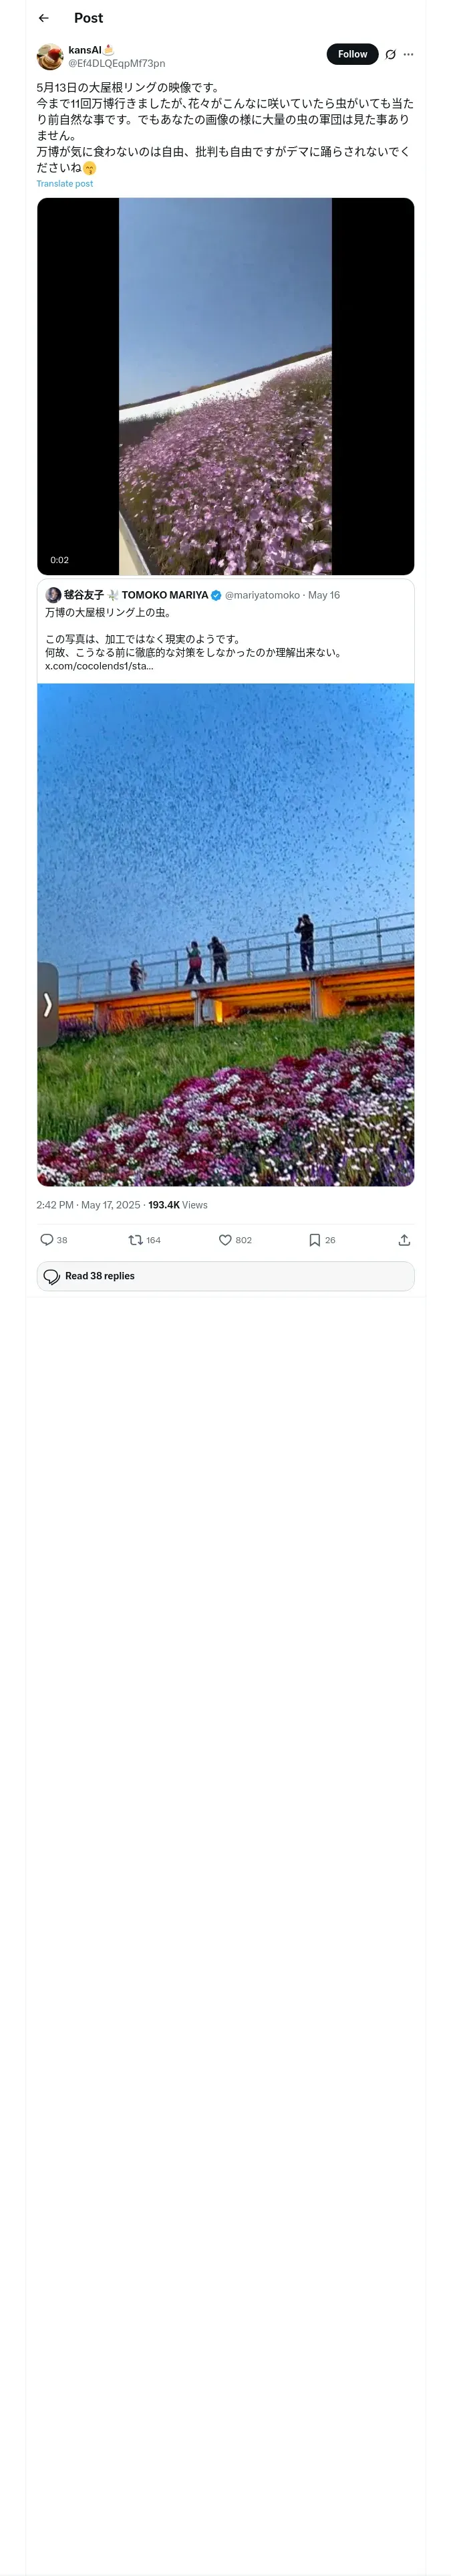This screenshot has height=2576, width=451.
Task: Repost using the icon showing 164
Action: [136, 1240]
